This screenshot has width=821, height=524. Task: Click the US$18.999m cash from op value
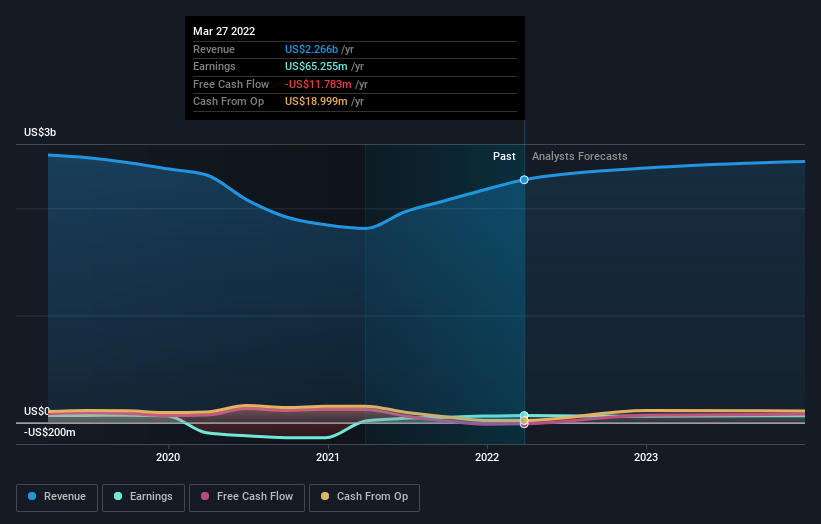coord(316,102)
